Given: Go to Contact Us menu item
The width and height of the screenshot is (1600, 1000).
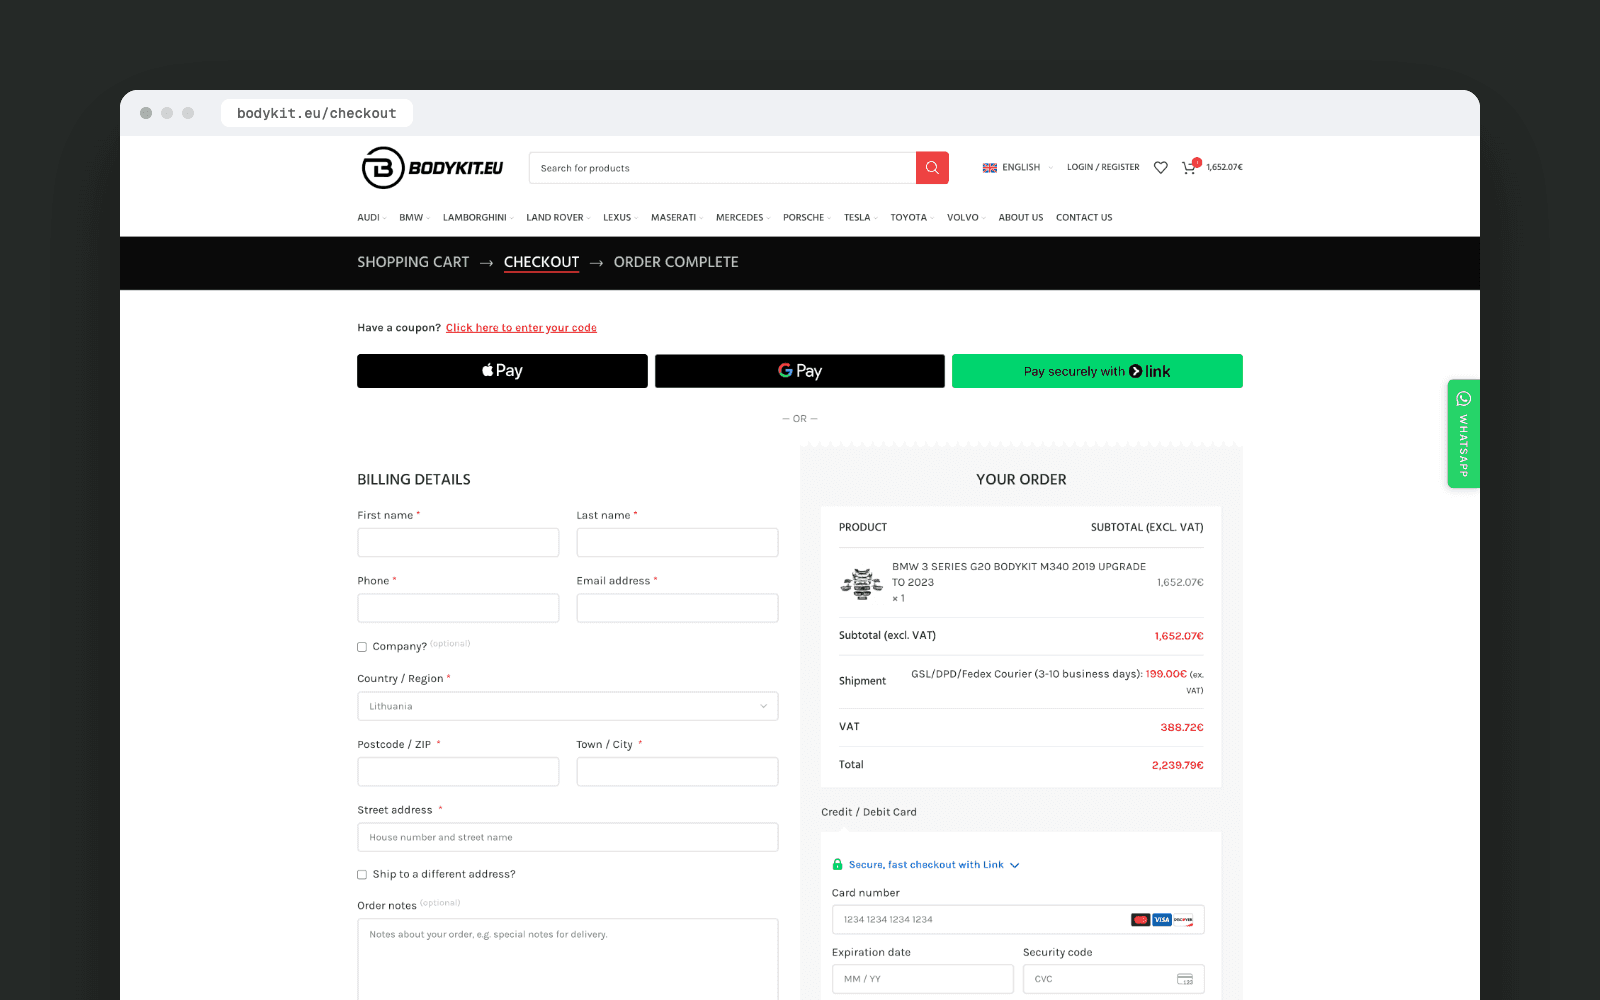Looking at the screenshot, I should pos(1084,217).
